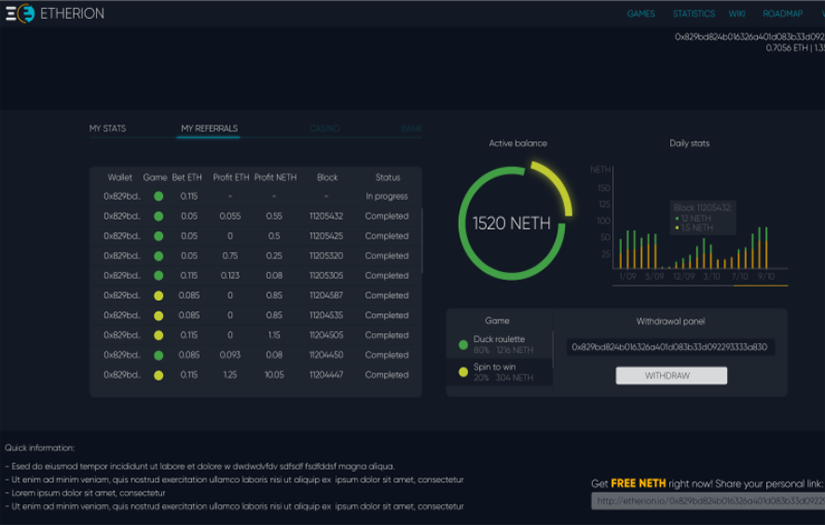Click the yellow game dot in block 11204535 row
This screenshot has width=825, height=525.
[x=158, y=316]
